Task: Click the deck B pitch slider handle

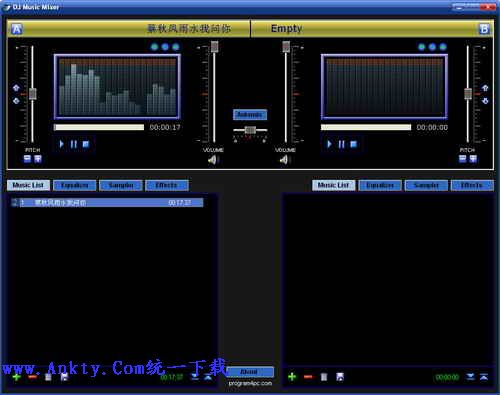Action: pos(468,94)
